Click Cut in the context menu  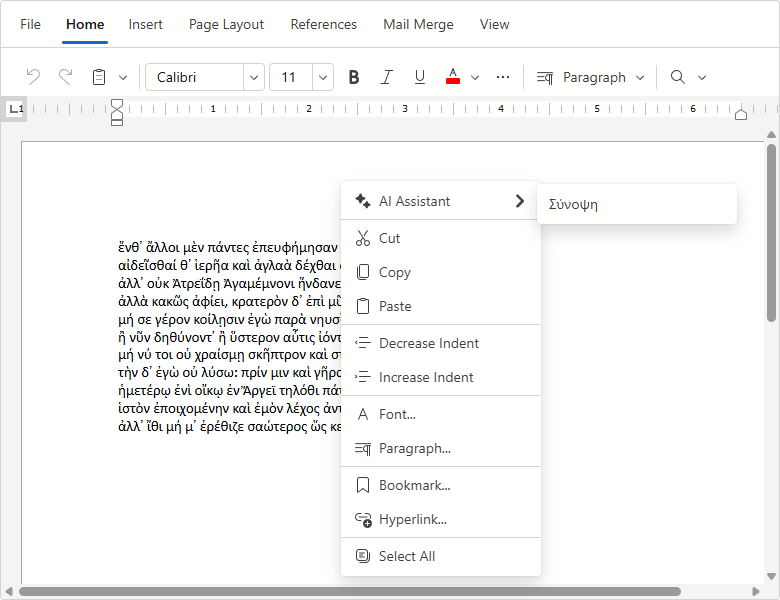tap(441, 238)
